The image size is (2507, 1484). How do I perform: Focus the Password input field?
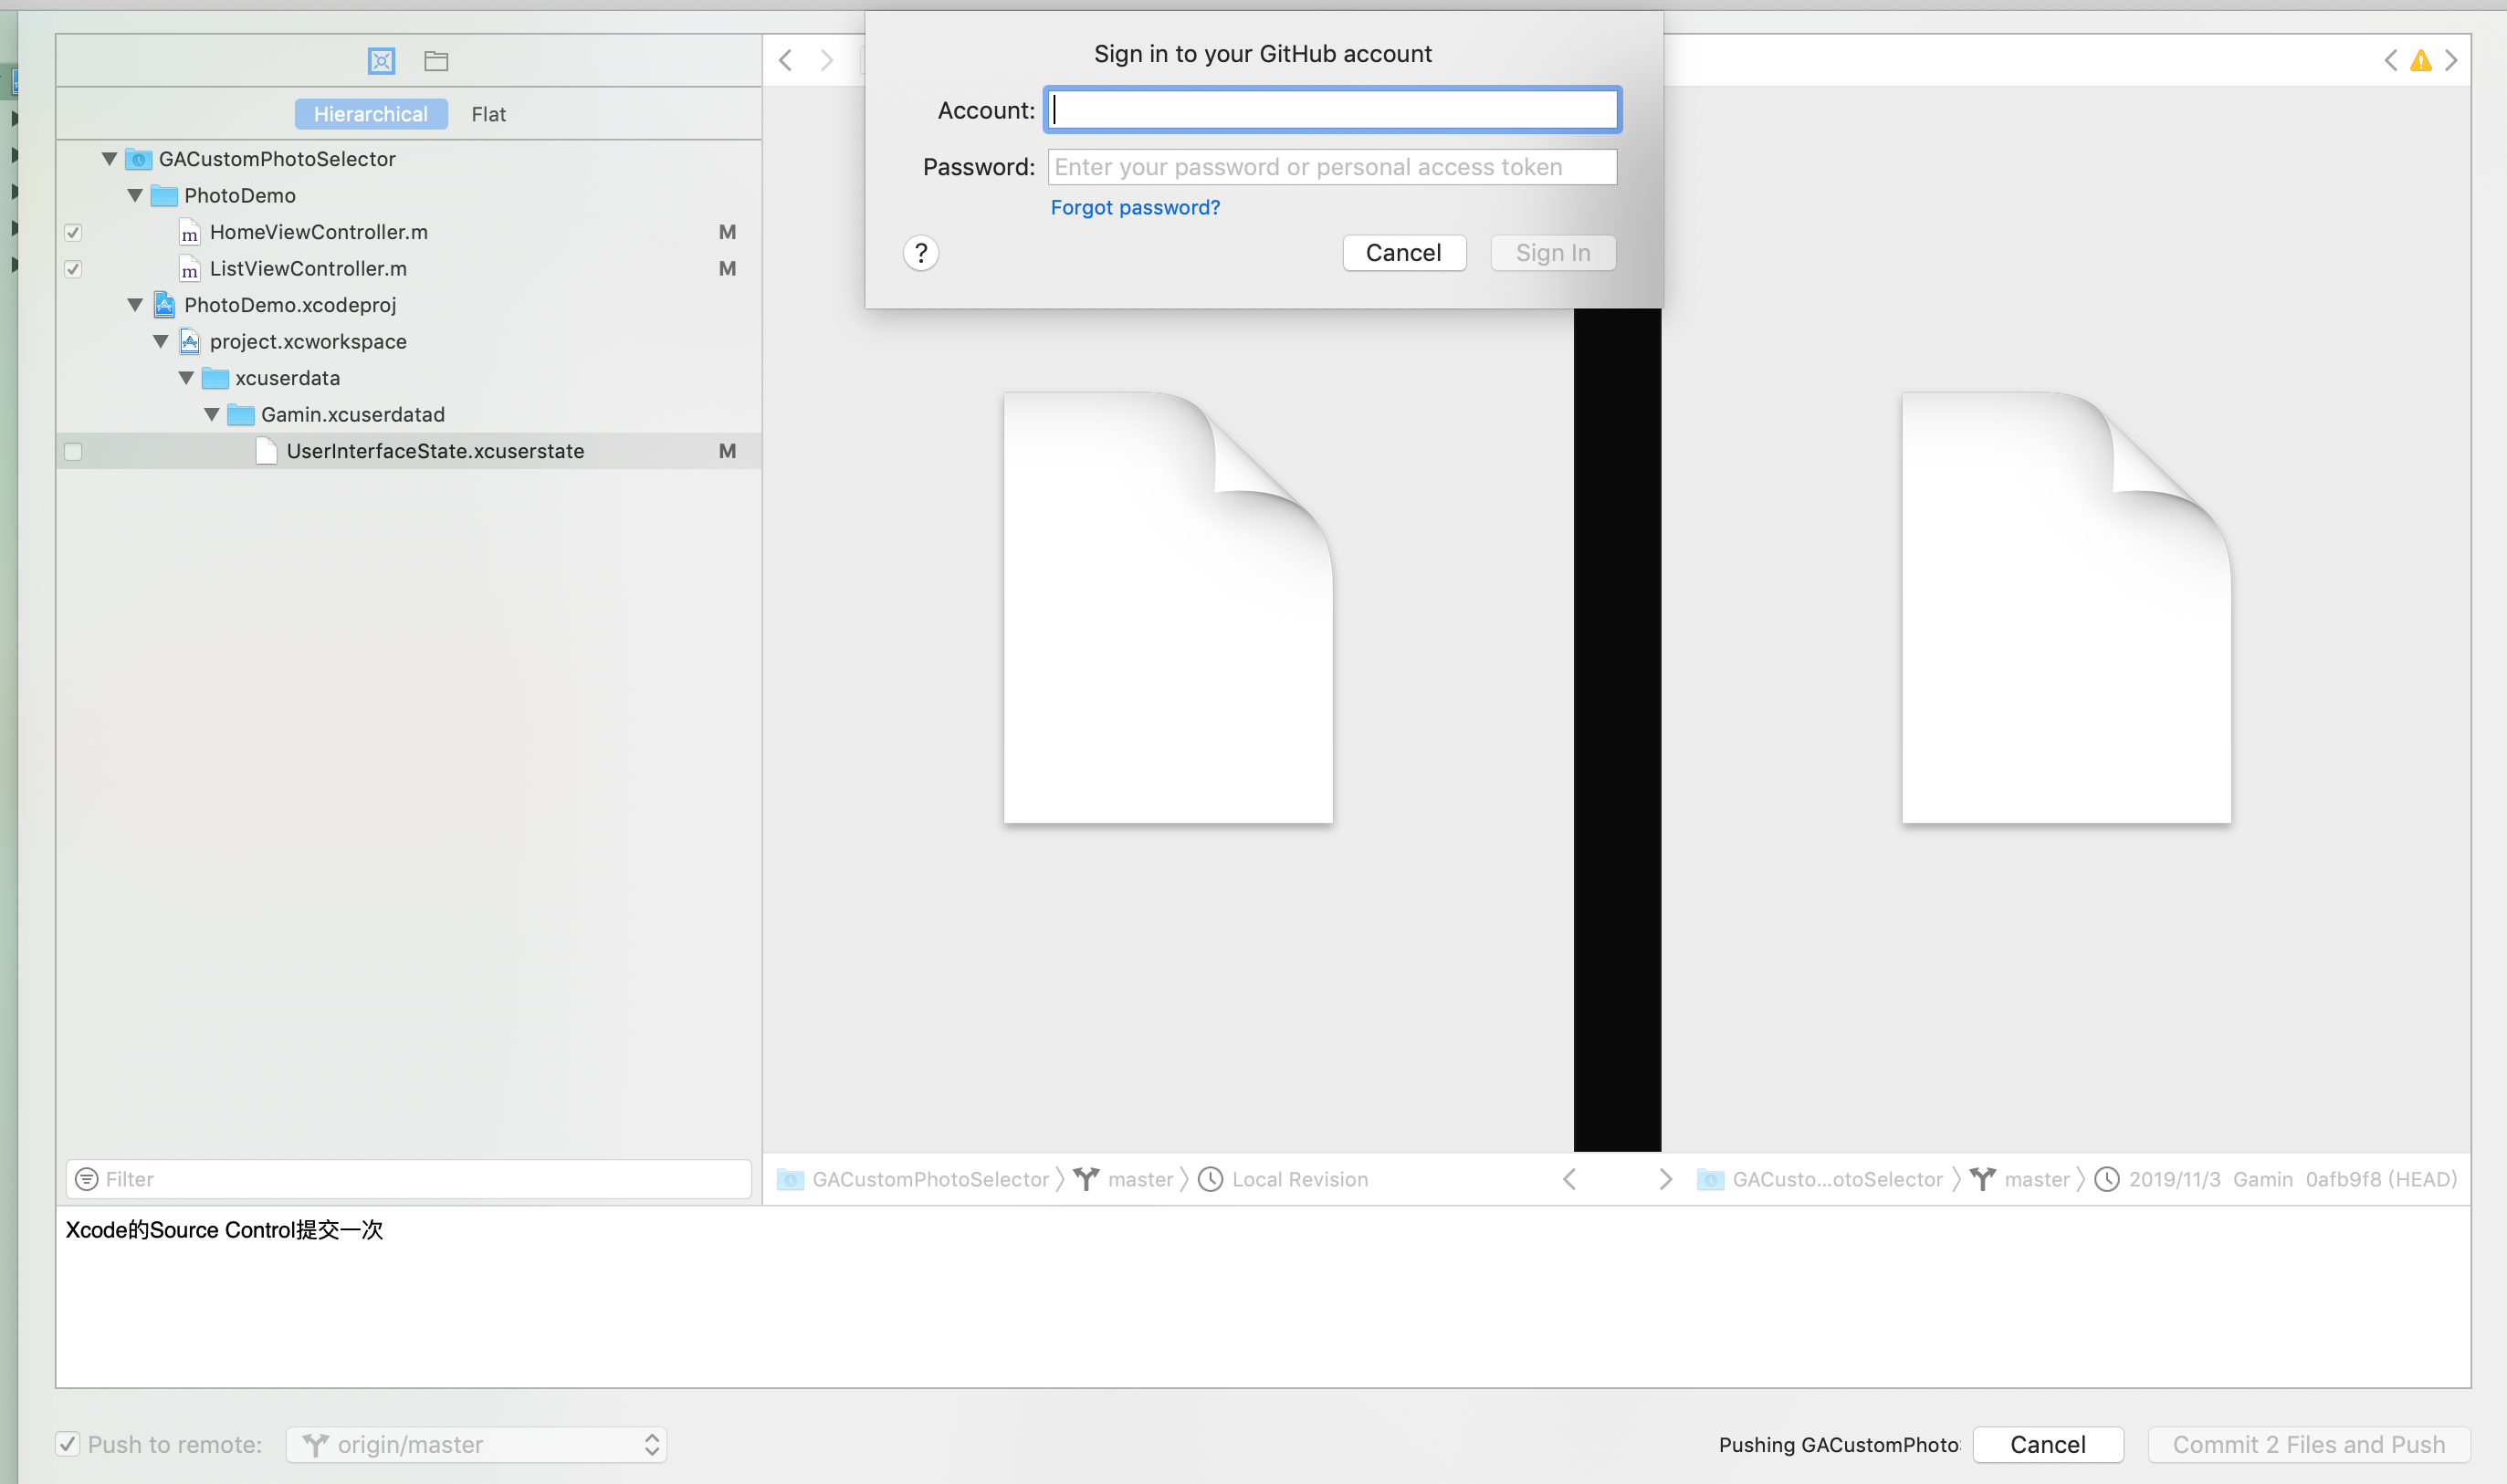(x=1332, y=167)
